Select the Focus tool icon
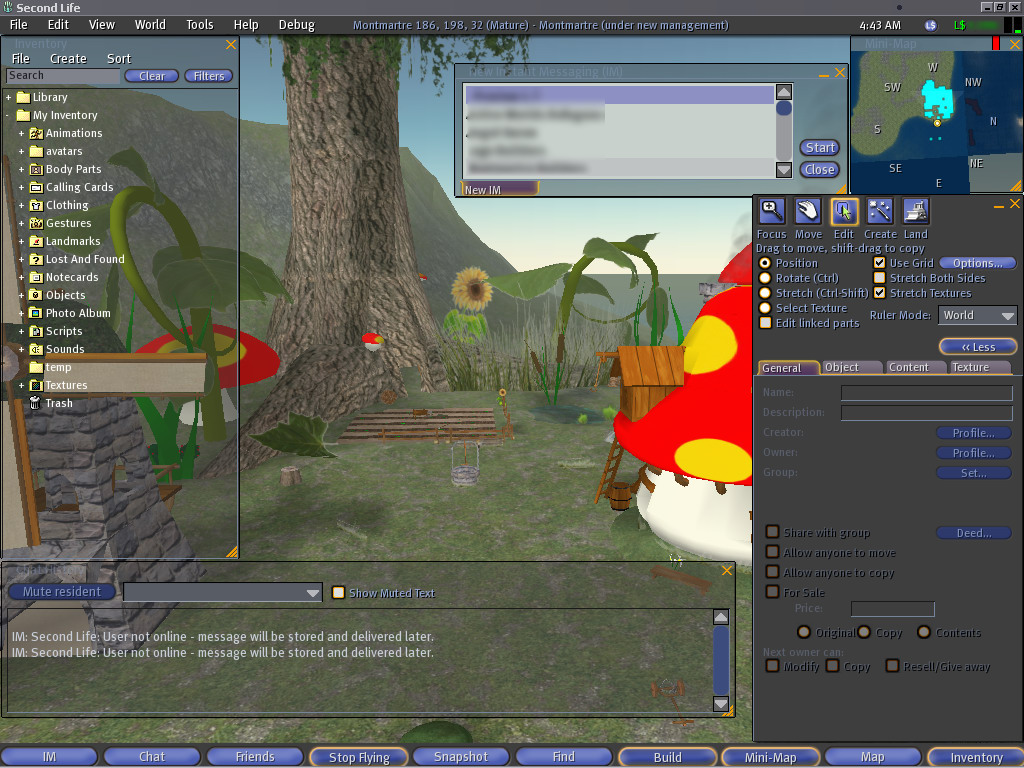The height and width of the screenshot is (768, 1024). point(771,212)
